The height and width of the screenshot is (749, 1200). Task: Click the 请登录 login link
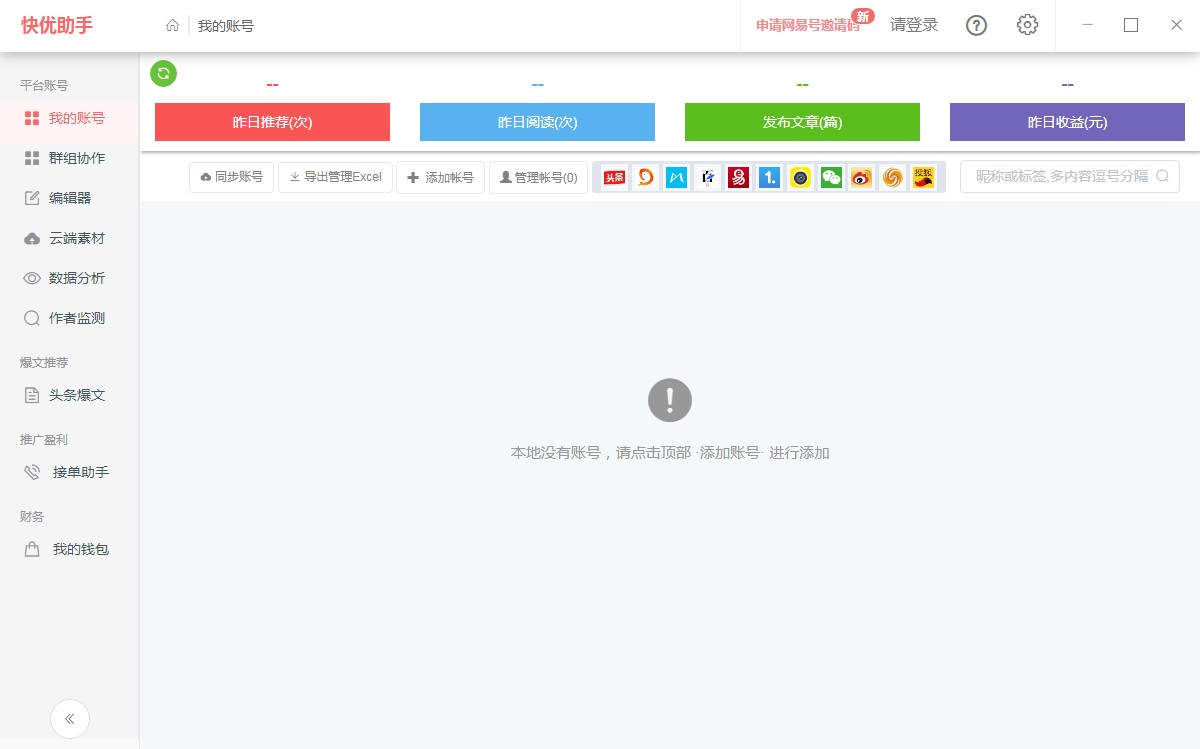[x=914, y=25]
